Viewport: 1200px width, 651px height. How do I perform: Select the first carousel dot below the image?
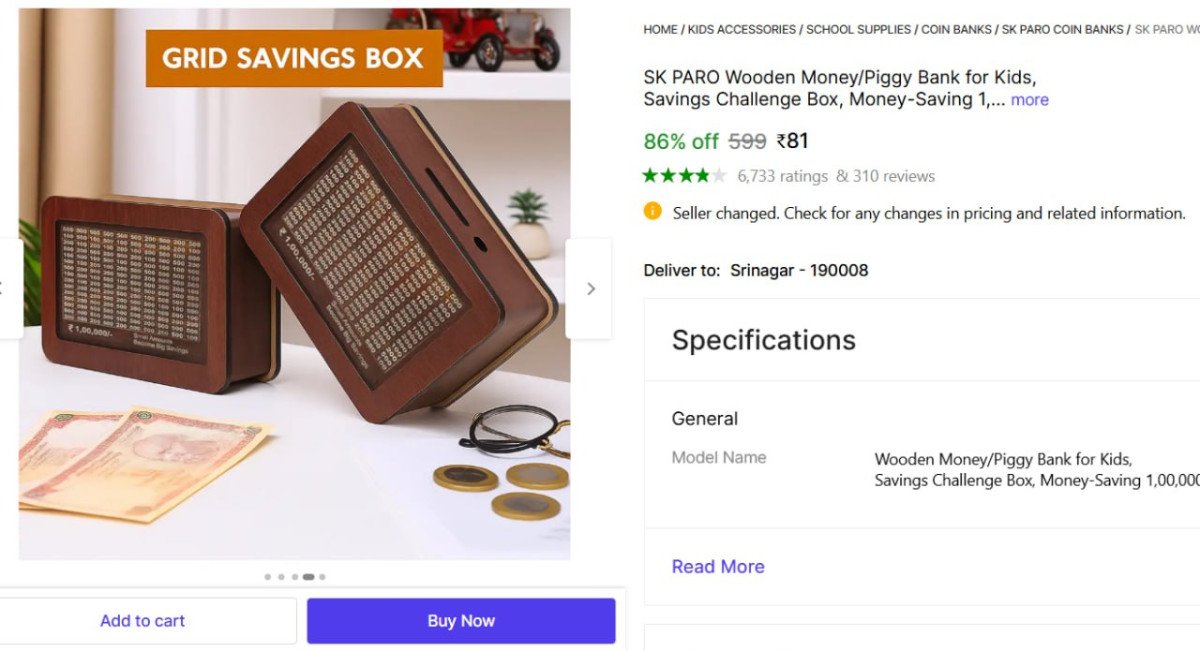click(x=267, y=577)
